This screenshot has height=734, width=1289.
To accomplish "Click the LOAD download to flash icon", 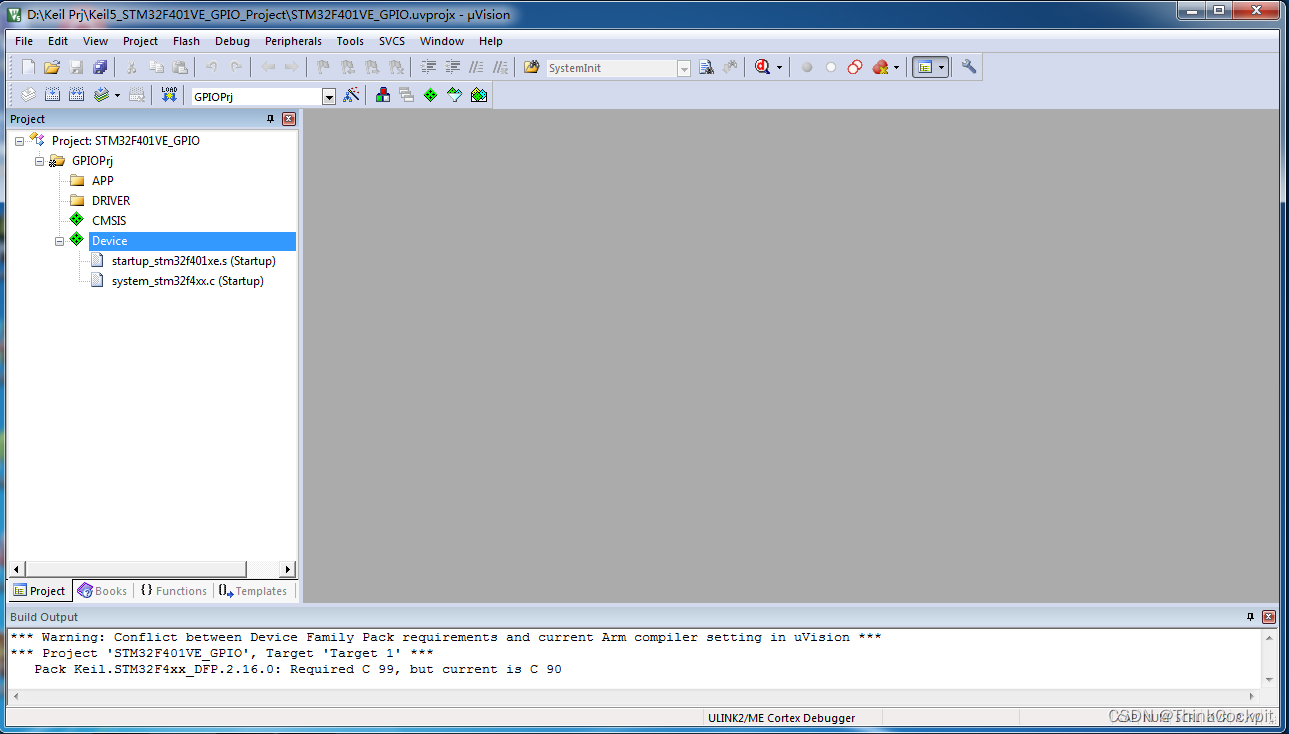I will coord(169,94).
